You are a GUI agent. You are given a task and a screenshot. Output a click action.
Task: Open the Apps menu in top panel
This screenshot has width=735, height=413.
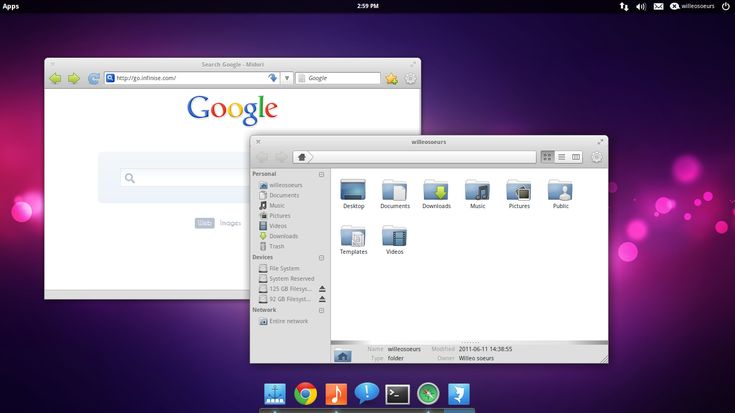click(11, 6)
